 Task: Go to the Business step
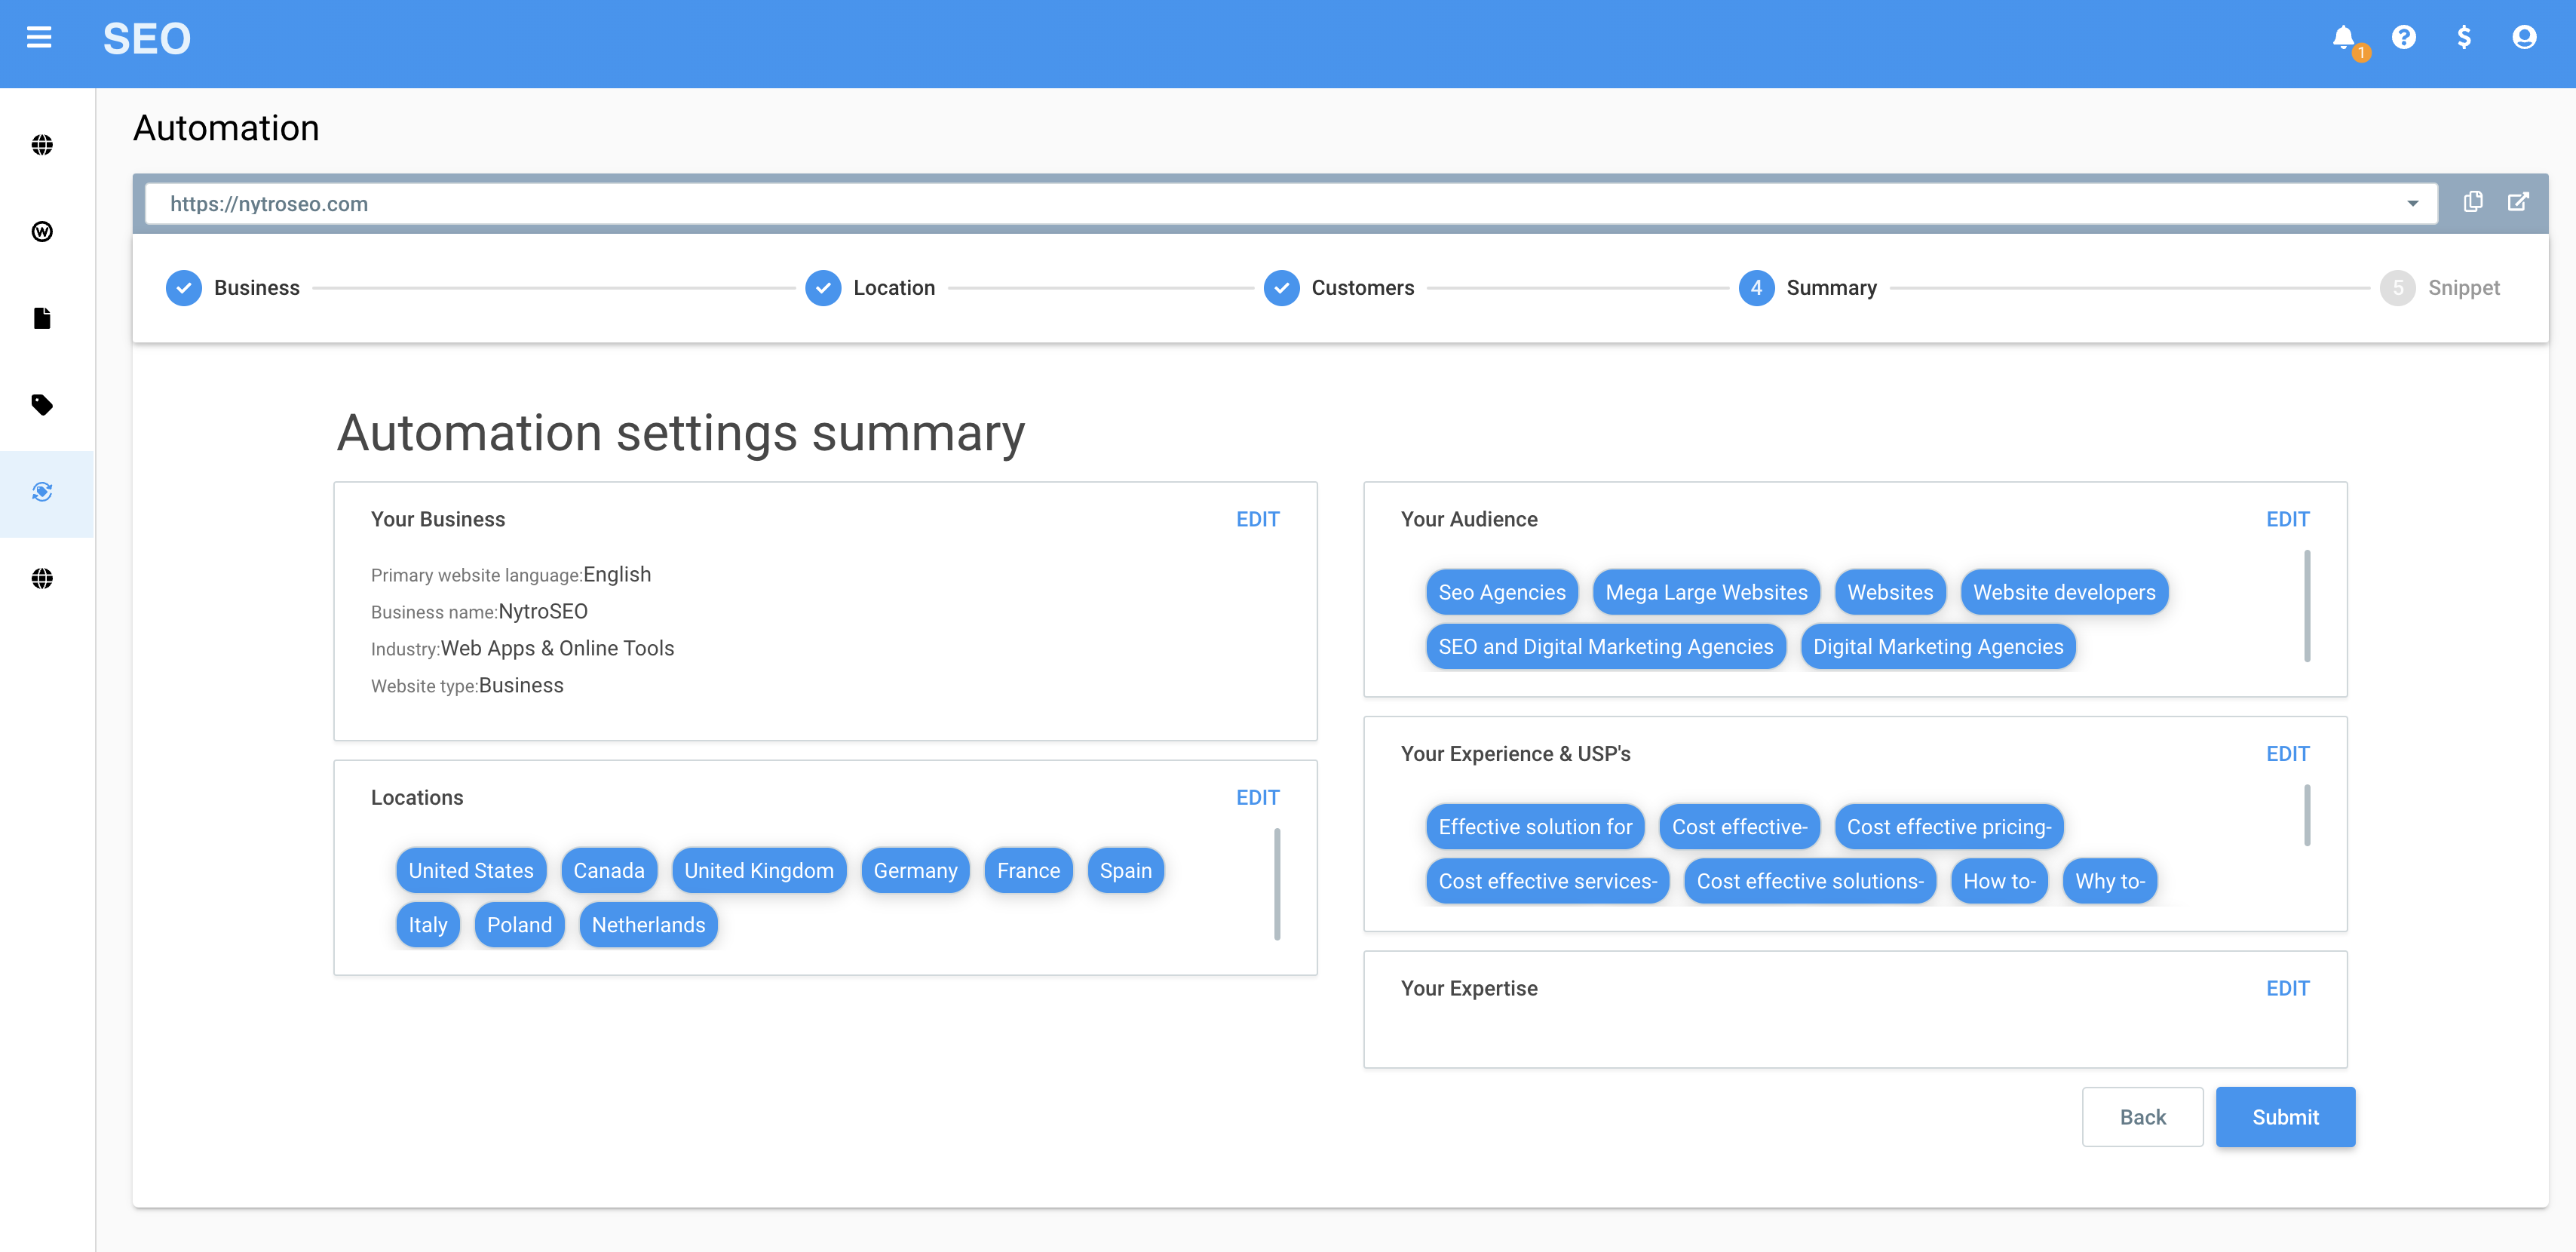click(233, 288)
